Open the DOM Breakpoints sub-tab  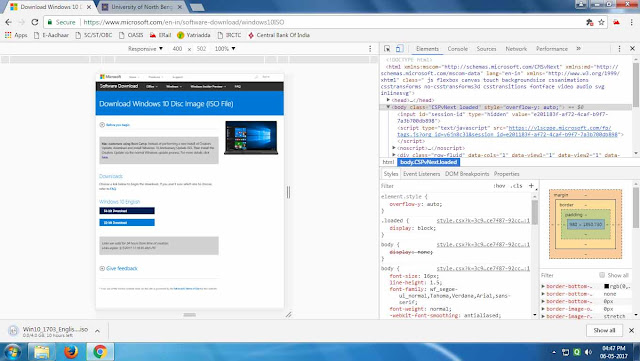[467, 174]
